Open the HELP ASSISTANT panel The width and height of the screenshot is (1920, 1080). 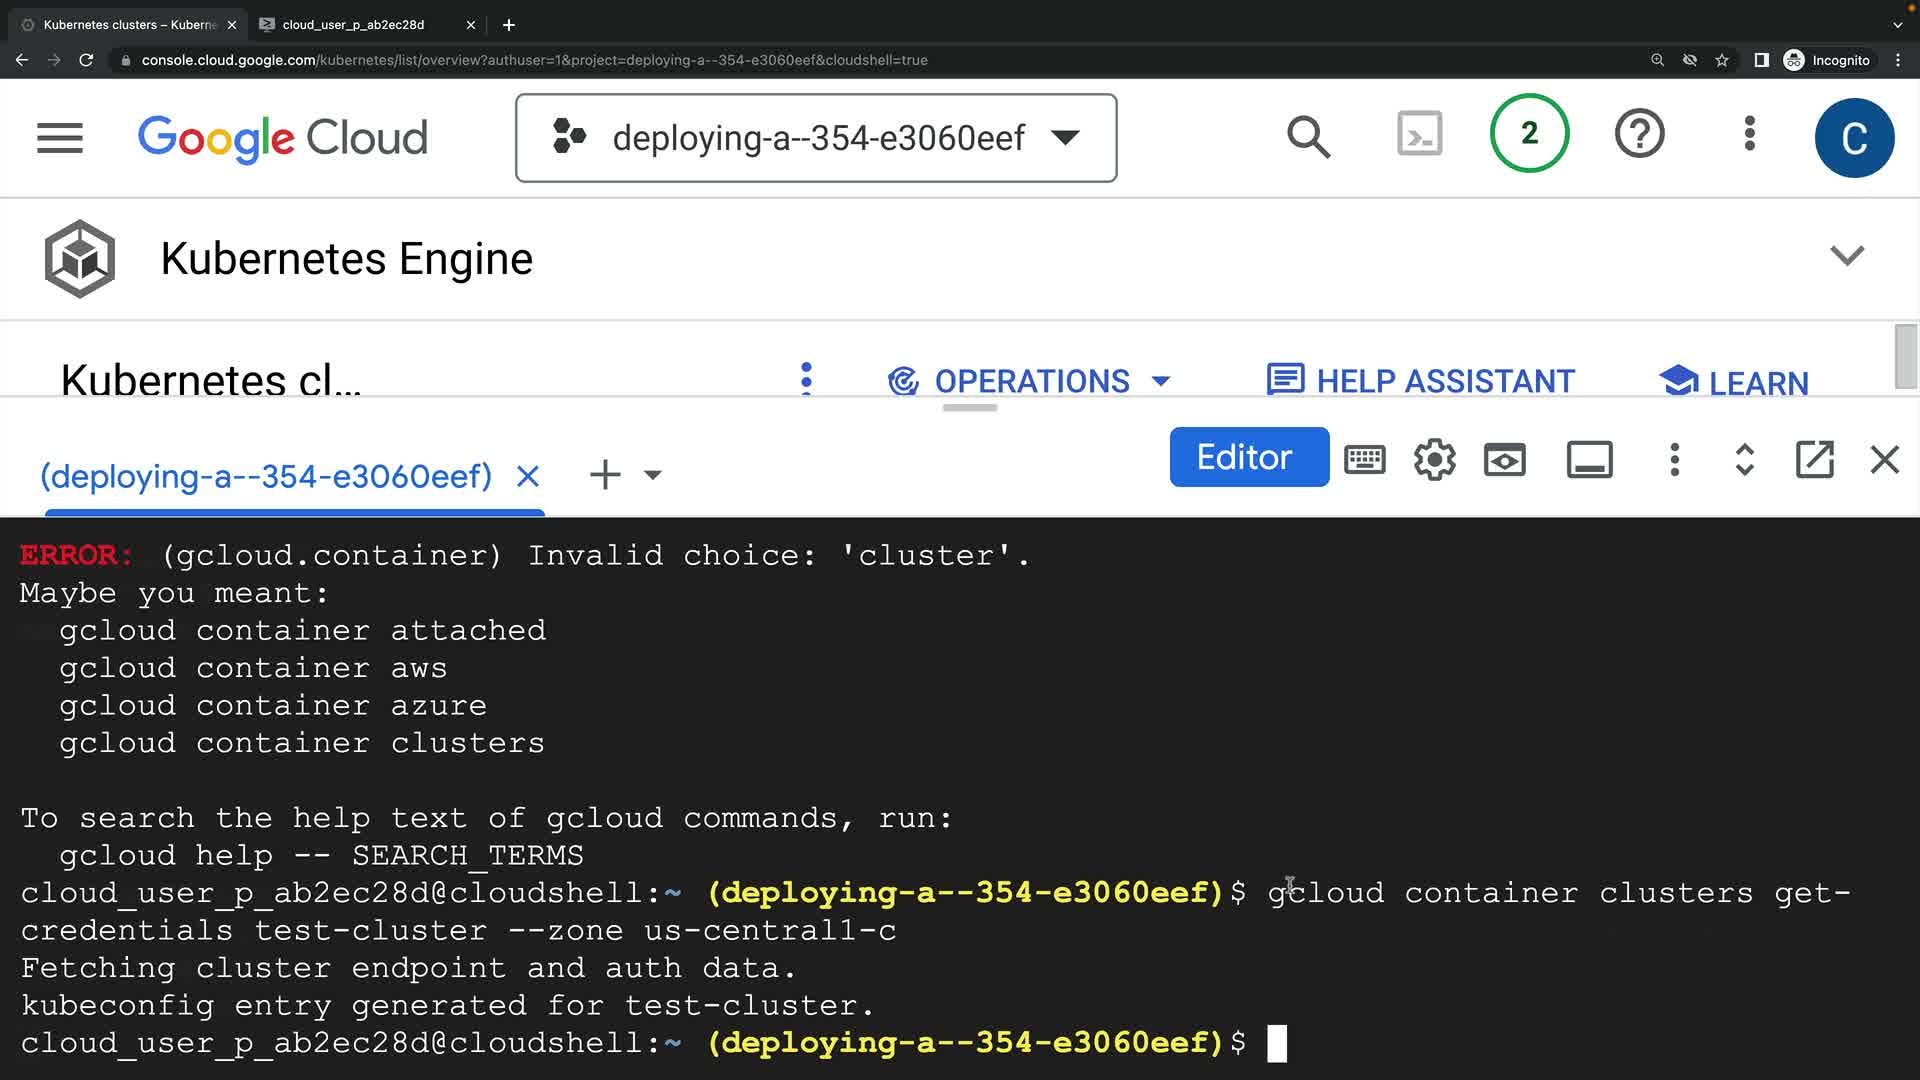pyautogui.click(x=1421, y=381)
